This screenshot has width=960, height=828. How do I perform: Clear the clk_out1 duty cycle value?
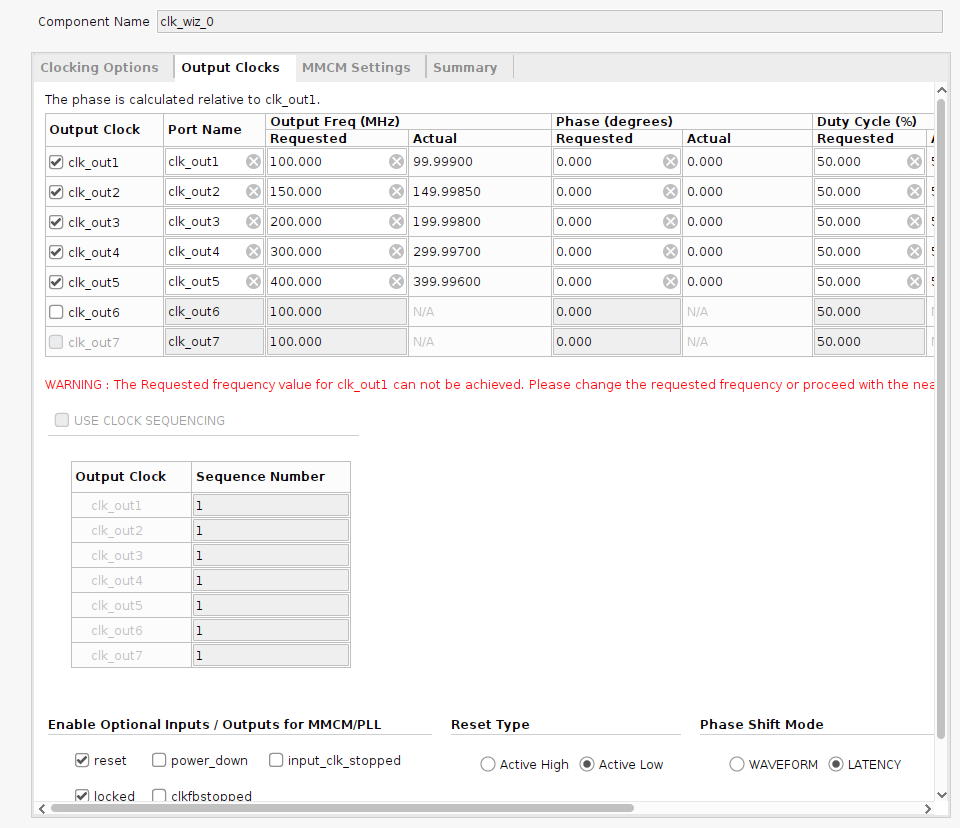pyautogui.click(x=912, y=161)
